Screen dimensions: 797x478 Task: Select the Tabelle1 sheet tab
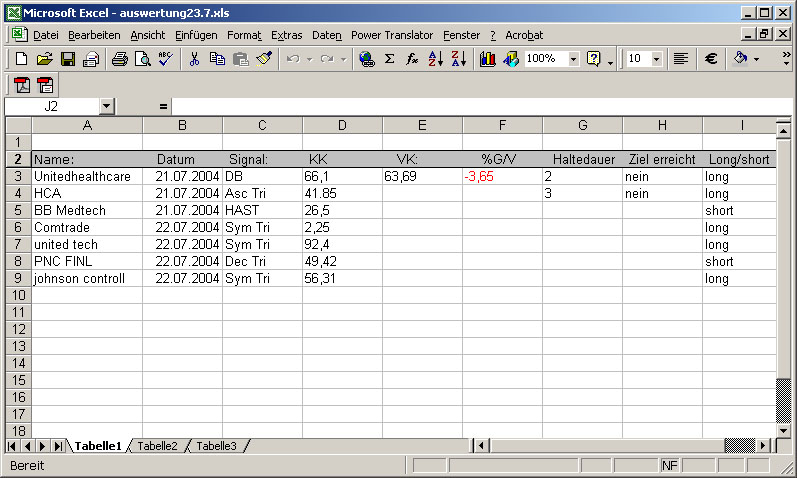click(98, 446)
